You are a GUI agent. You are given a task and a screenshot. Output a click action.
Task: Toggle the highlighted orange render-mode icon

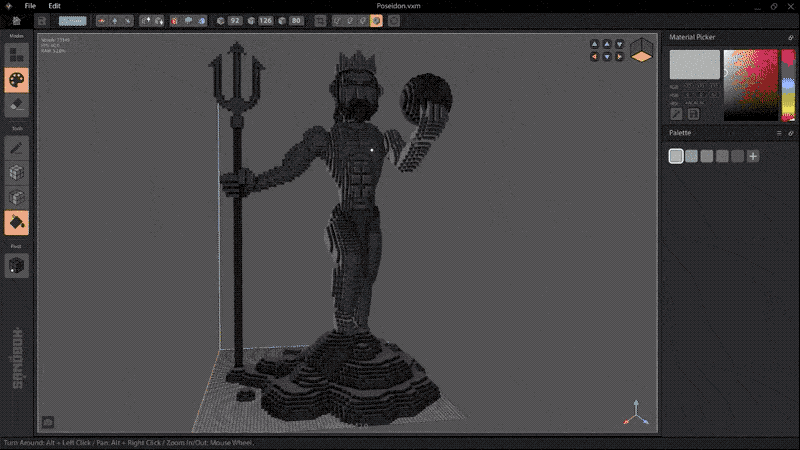[x=376, y=21]
